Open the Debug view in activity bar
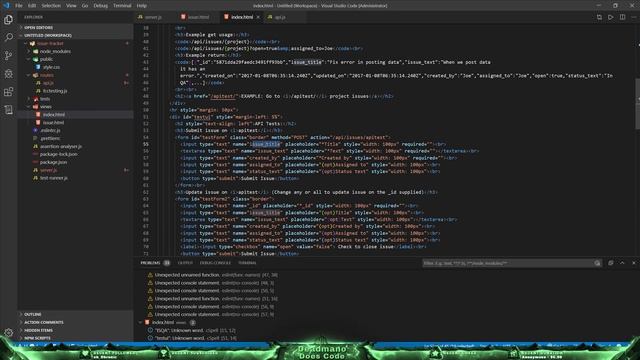 click(x=8, y=74)
